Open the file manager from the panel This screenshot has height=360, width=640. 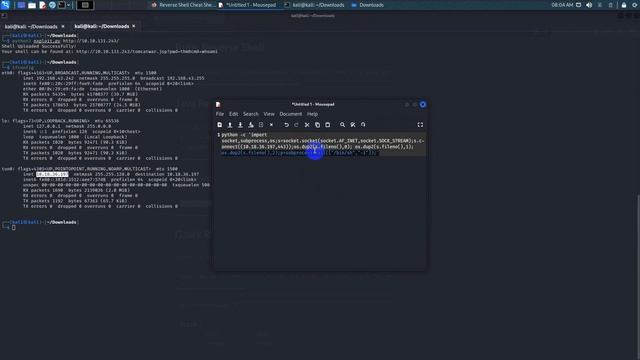[32, 5]
